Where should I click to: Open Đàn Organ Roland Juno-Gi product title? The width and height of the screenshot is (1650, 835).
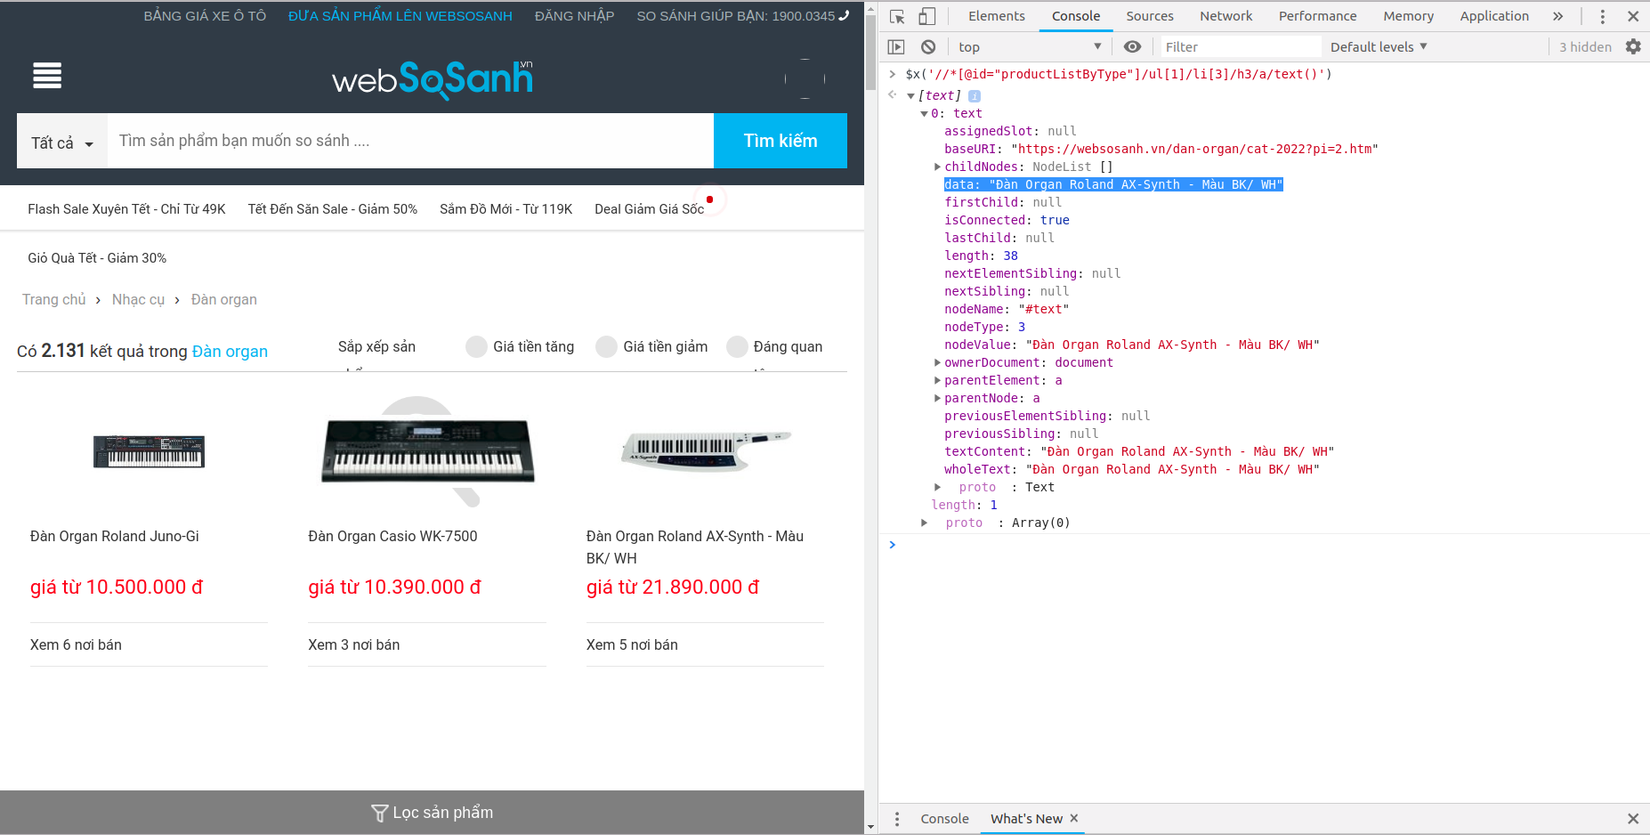click(115, 537)
